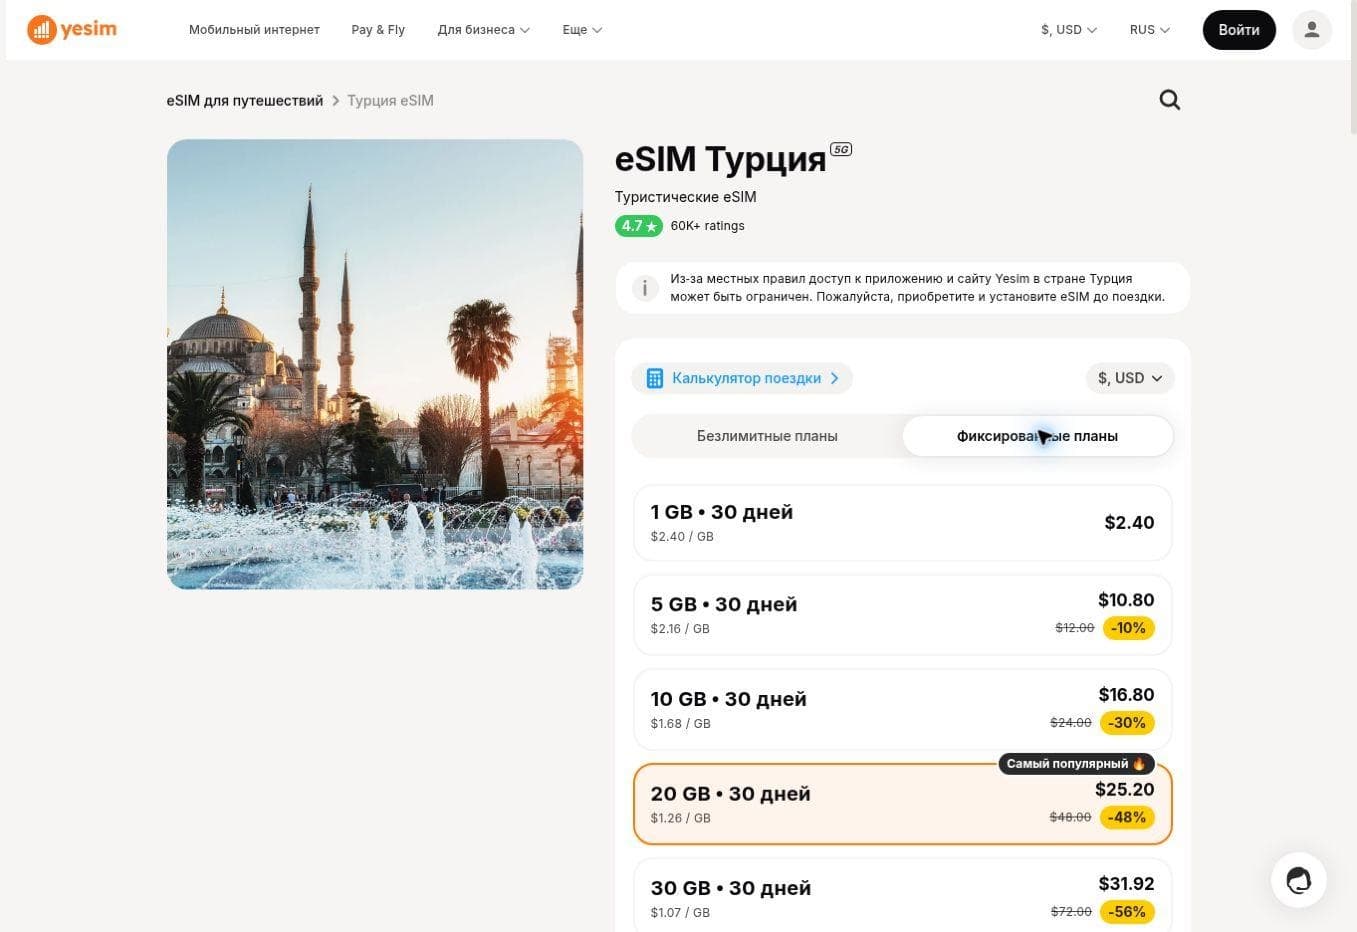Click the -56% discount badge
Viewport: 1357px width, 932px height.
tap(1127, 912)
